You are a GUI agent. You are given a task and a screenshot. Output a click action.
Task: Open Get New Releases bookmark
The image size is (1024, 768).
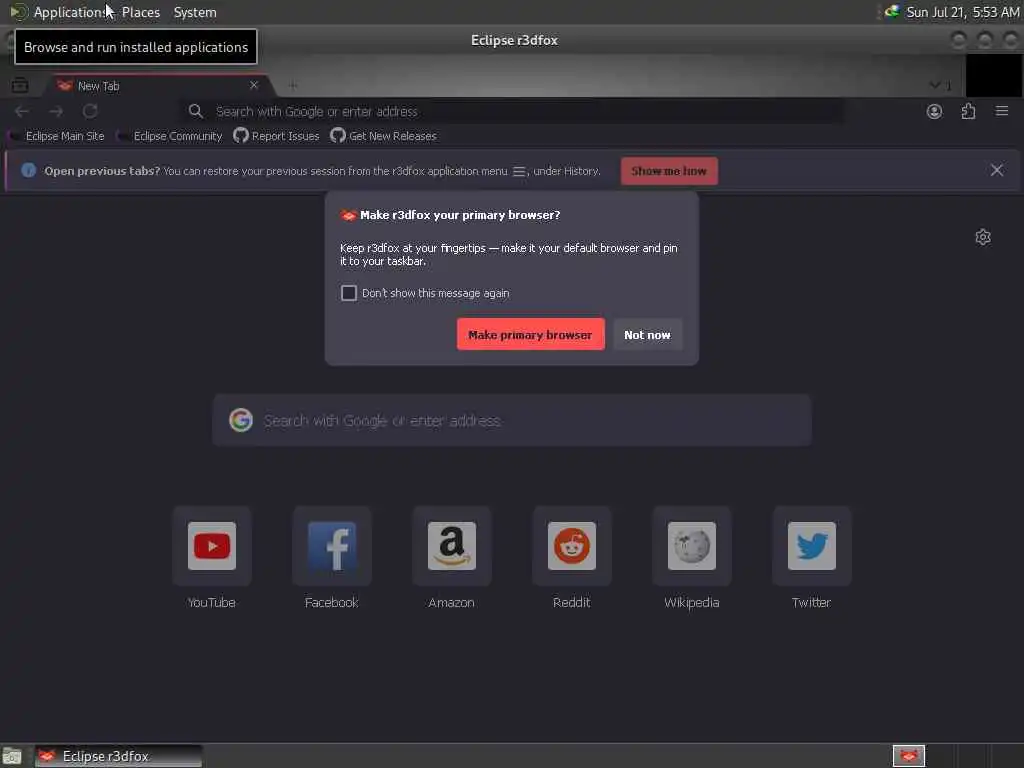tap(384, 136)
